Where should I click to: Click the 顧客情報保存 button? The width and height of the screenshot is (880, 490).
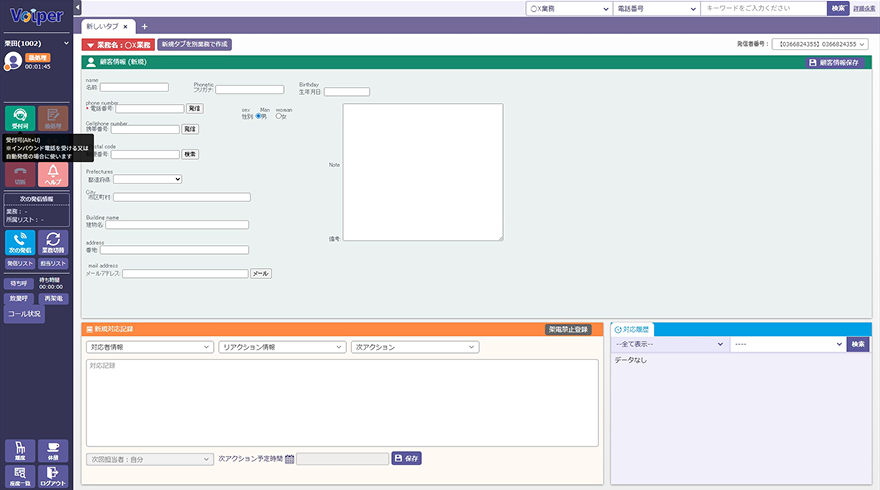coord(833,62)
